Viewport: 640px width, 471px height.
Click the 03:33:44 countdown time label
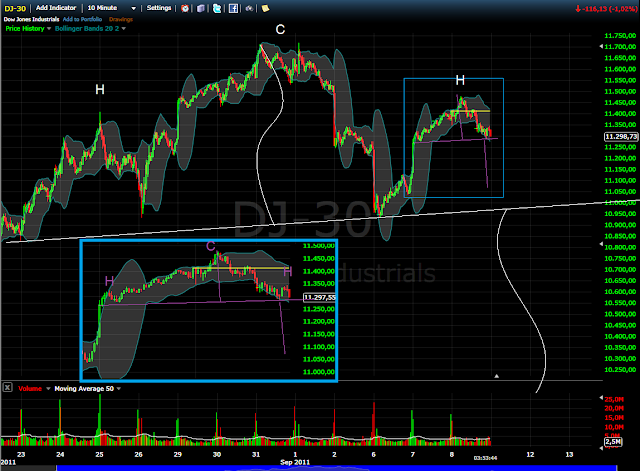(x=485, y=458)
